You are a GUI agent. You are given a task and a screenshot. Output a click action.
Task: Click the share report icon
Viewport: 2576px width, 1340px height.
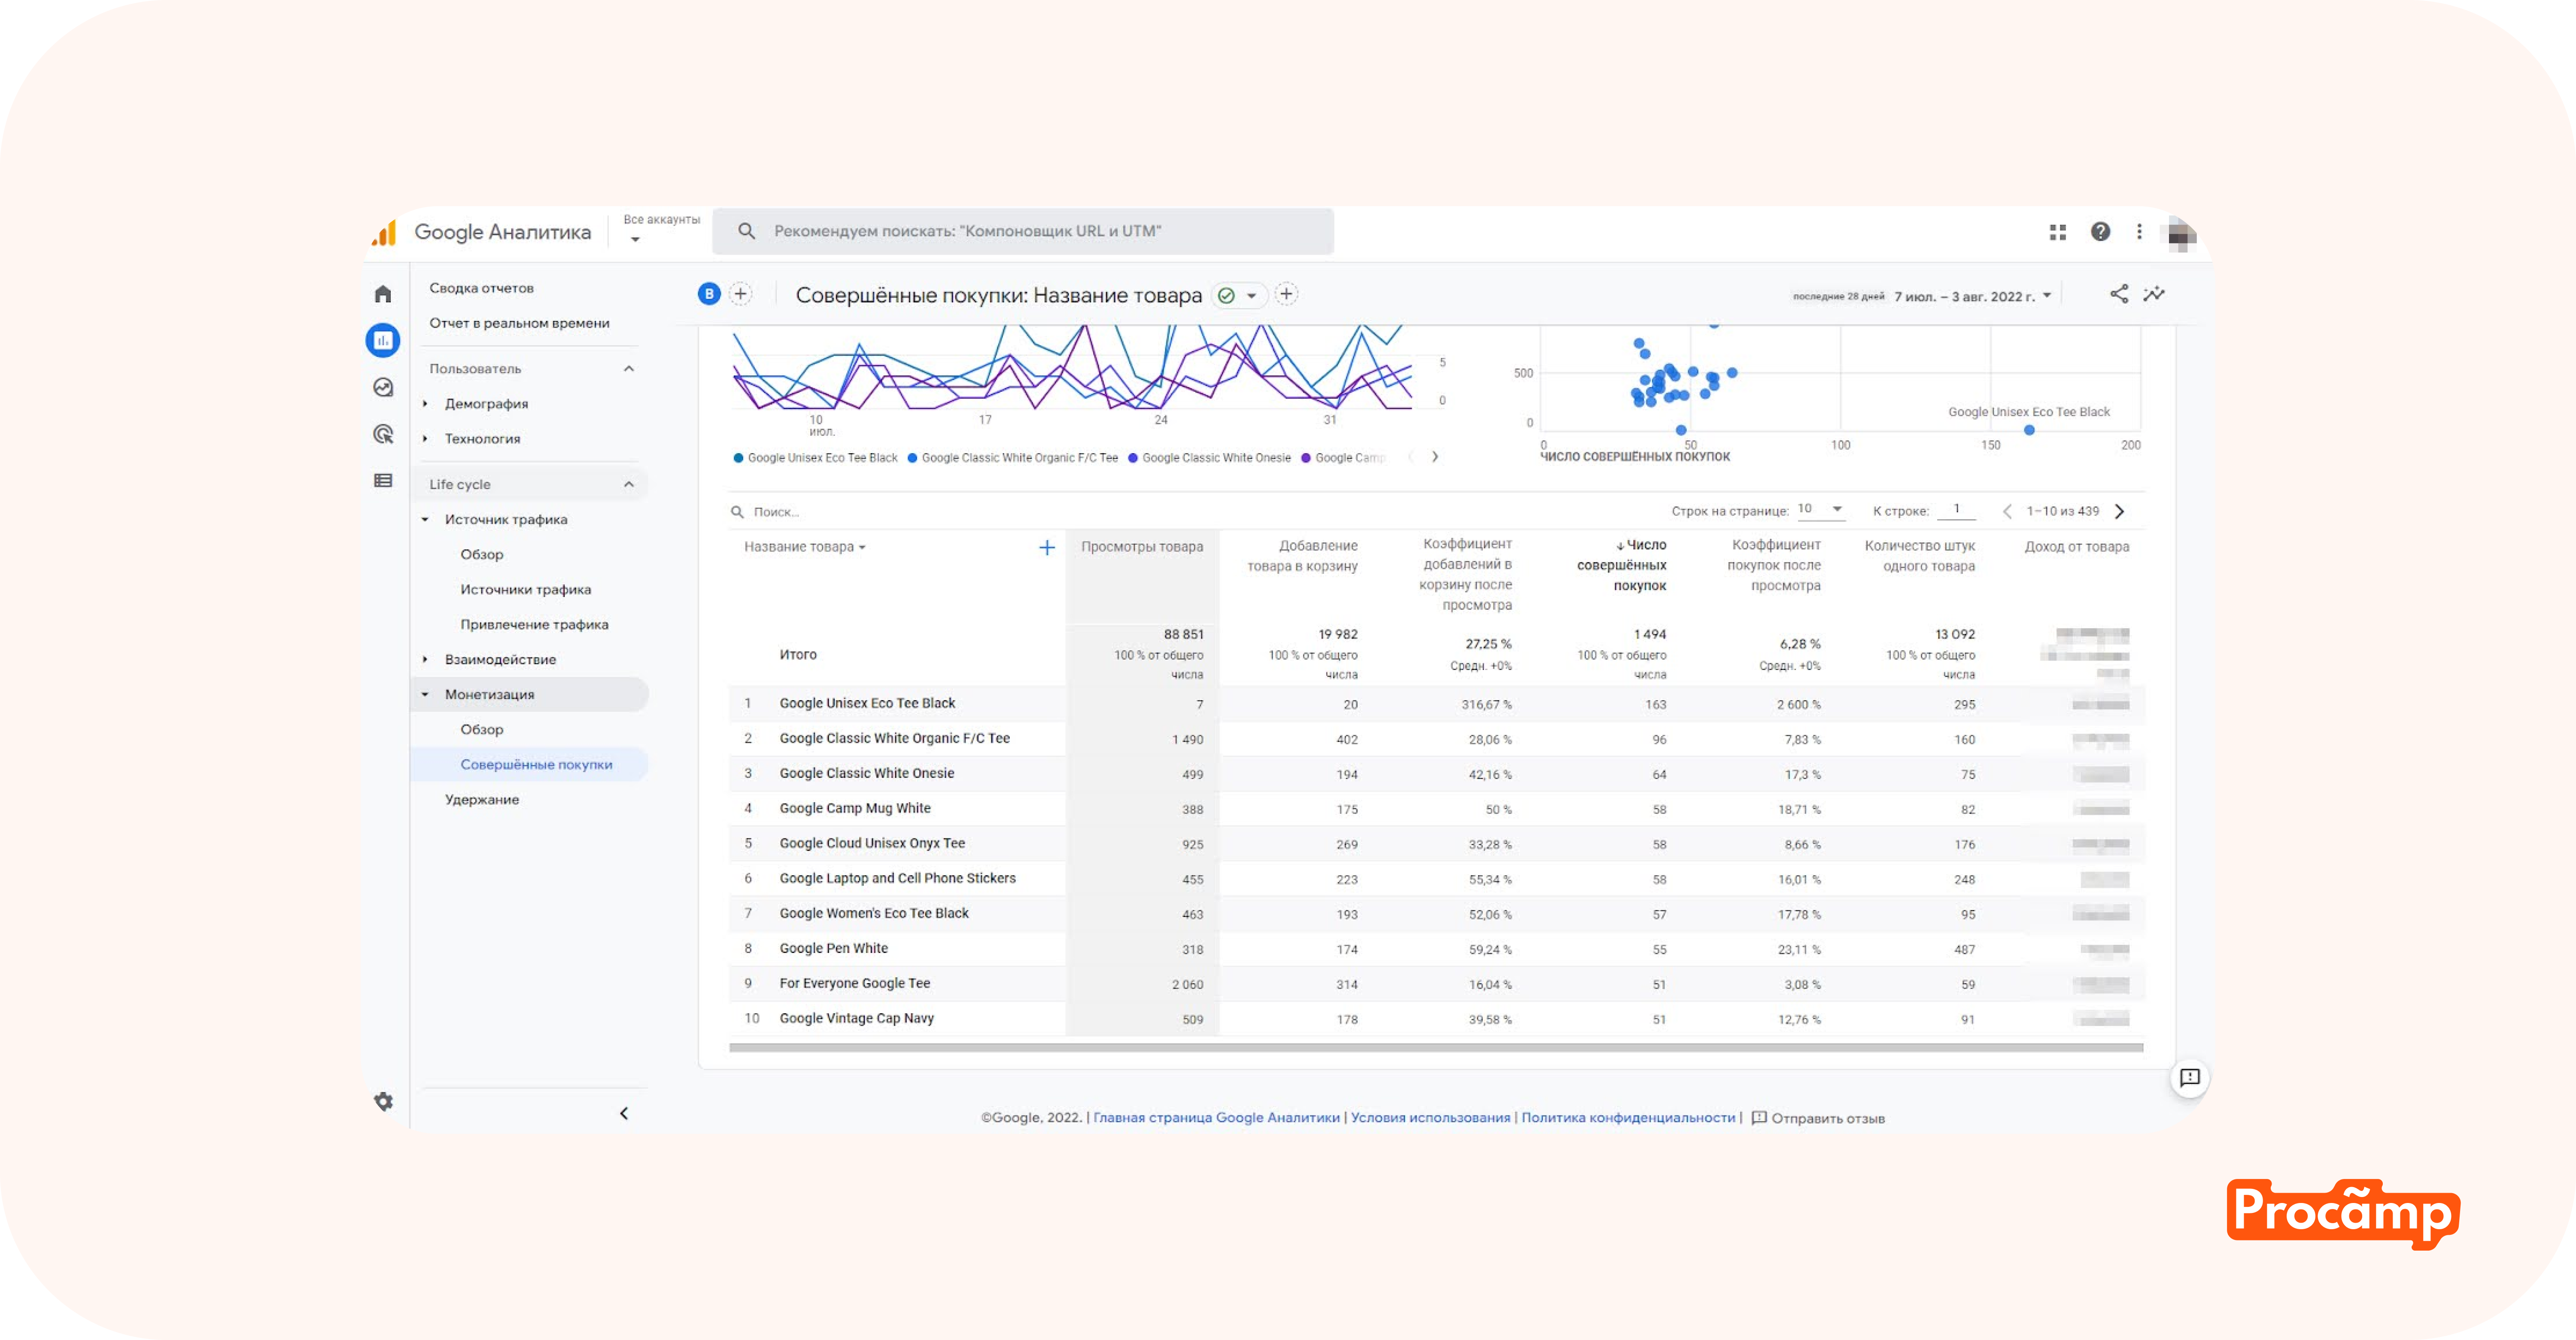click(2119, 294)
